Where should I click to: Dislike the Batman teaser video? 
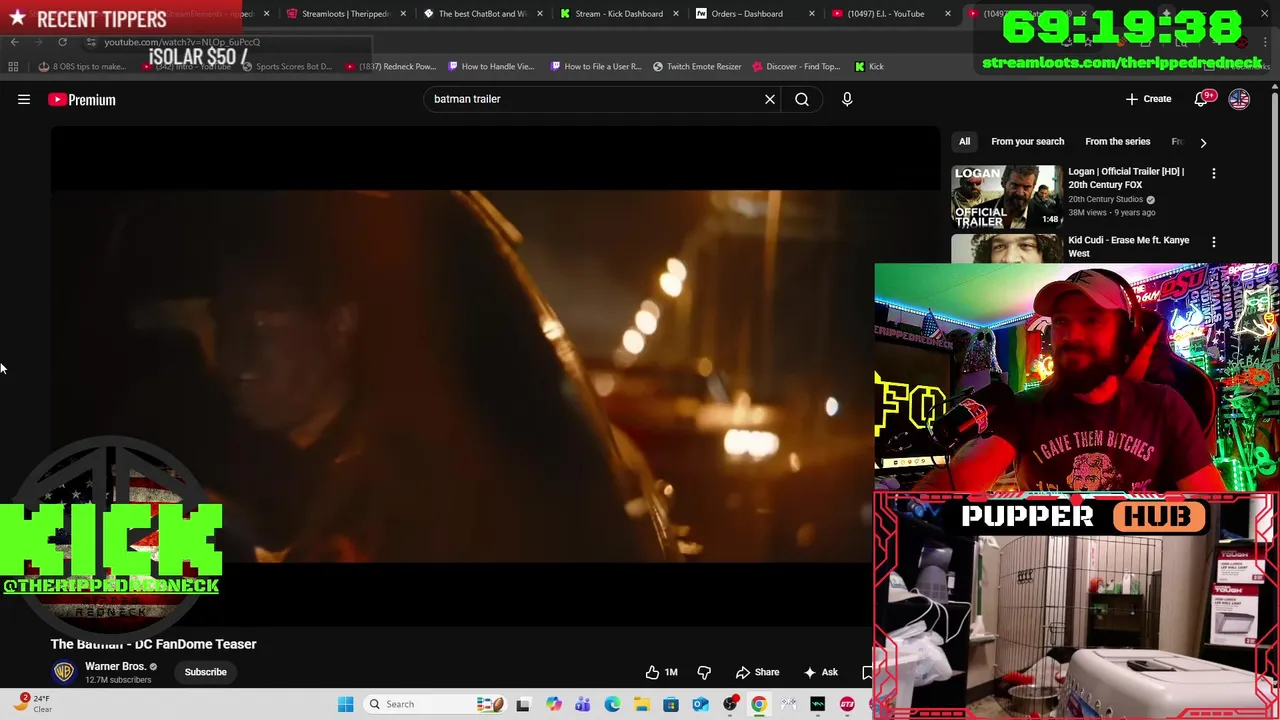704,672
